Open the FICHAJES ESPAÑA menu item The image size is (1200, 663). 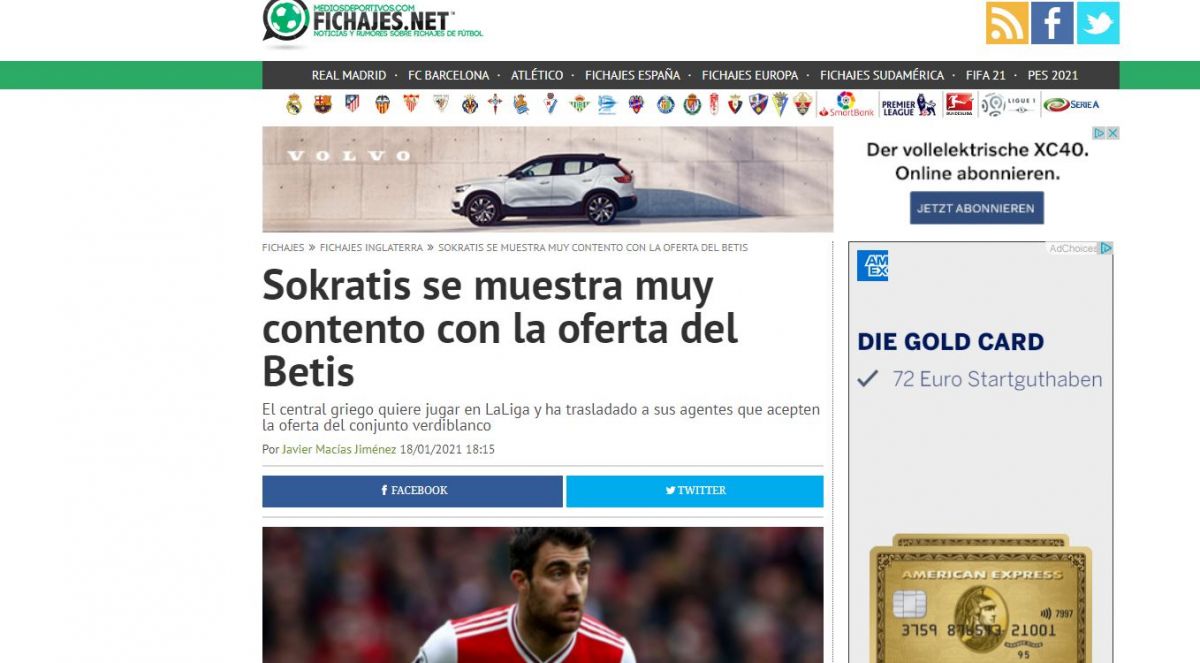click(633, 75)
